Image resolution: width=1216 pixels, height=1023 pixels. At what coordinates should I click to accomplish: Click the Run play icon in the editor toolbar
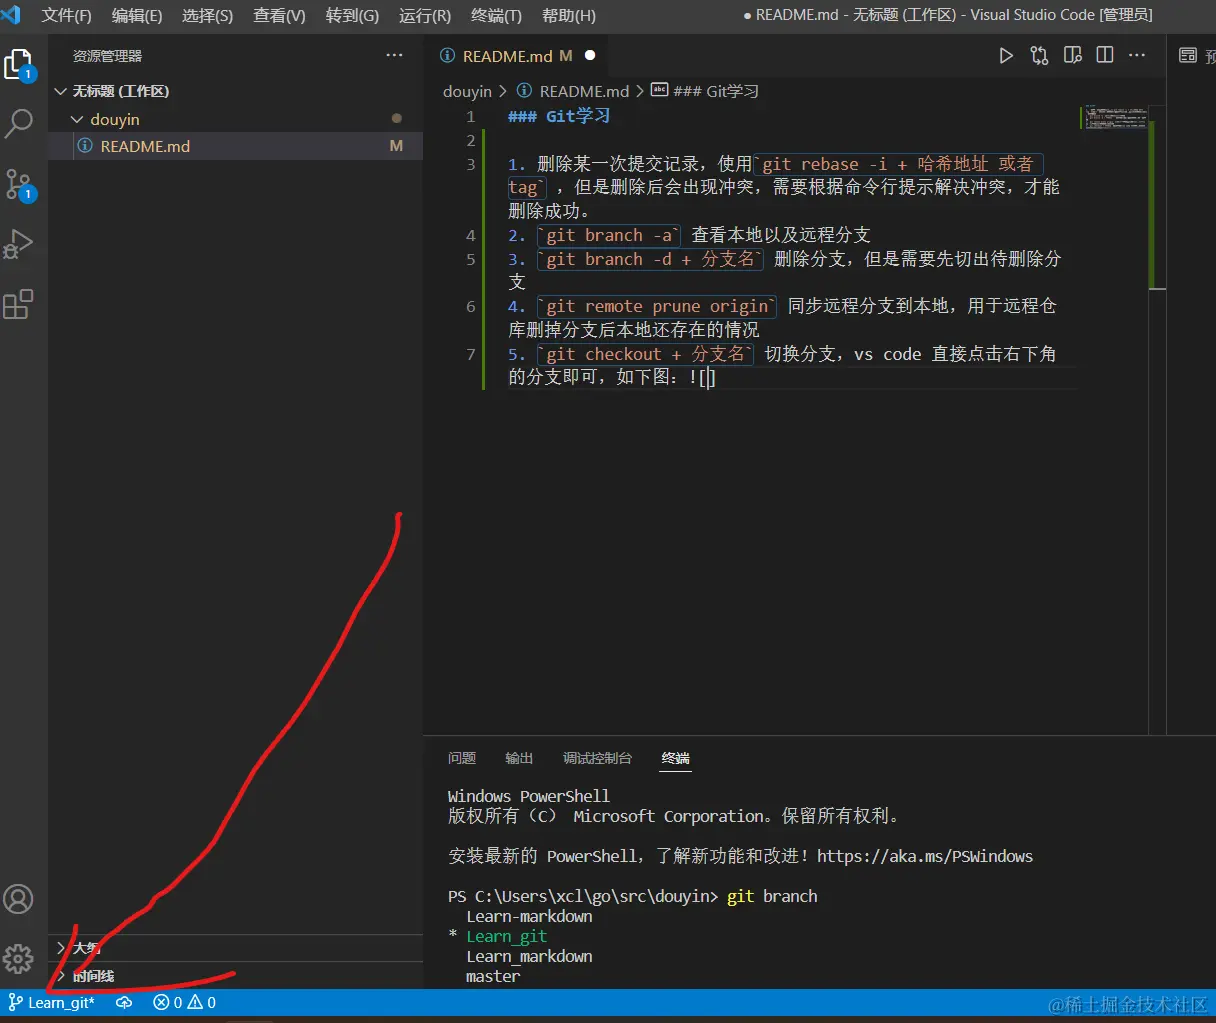tap(1006, 55)
